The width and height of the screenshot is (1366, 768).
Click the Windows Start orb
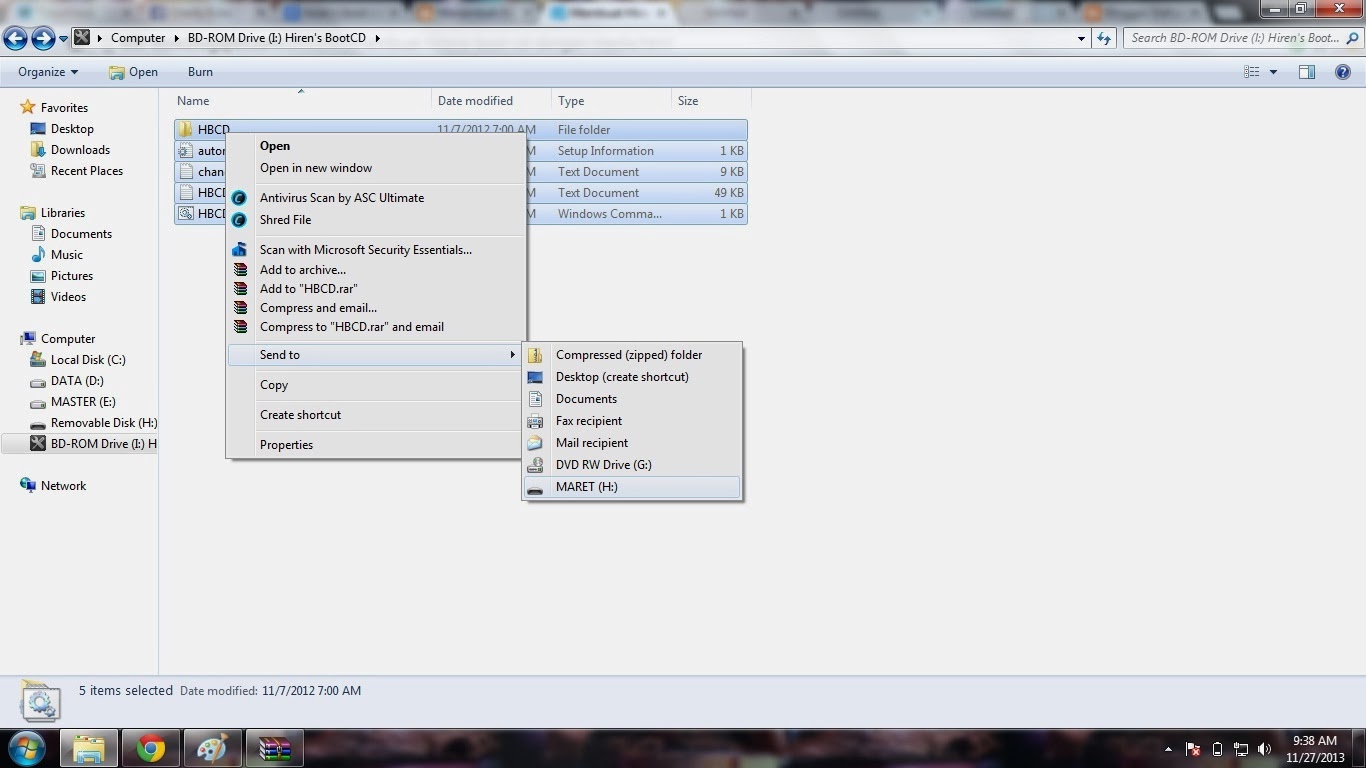[x=25, y=748]
